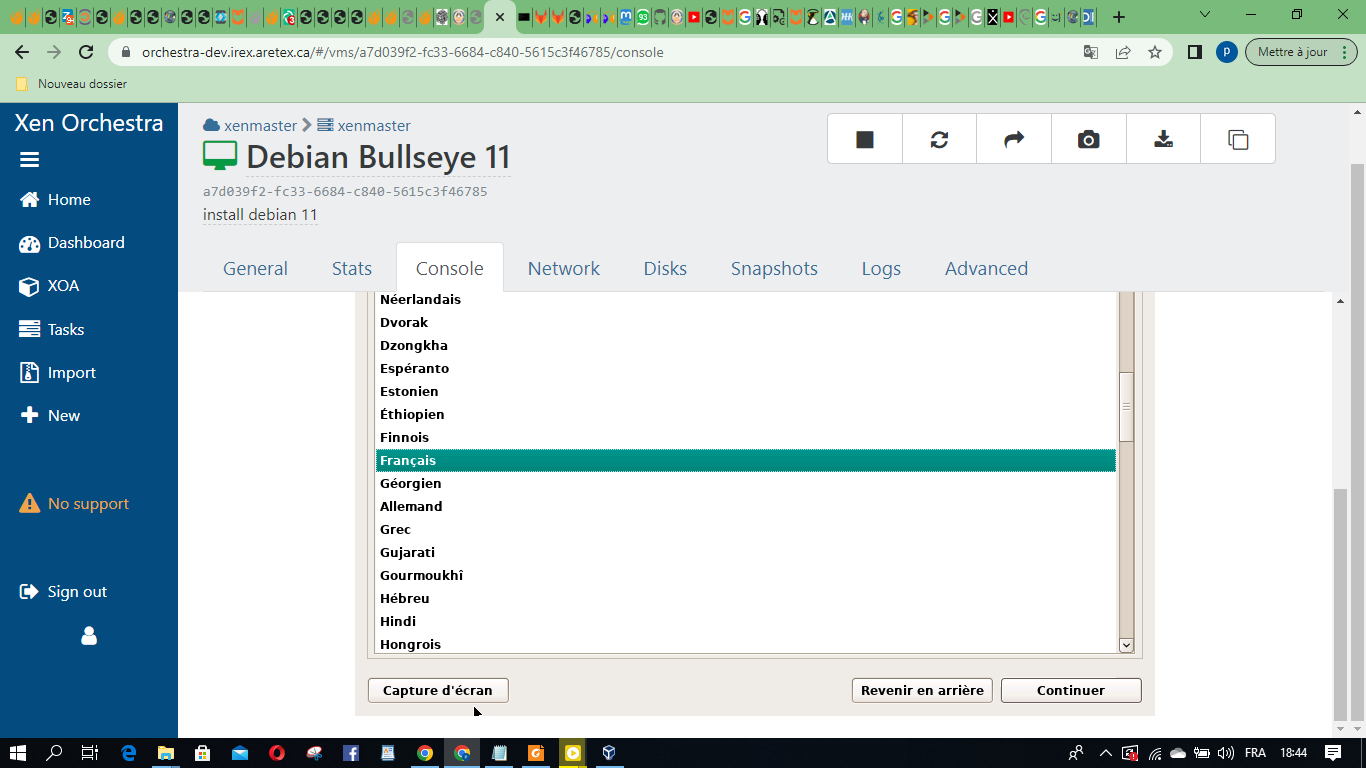Click the FRA language indicator in taskbar
The width and height of the screenshot is (1366, 768).
tap(1255, 753)
